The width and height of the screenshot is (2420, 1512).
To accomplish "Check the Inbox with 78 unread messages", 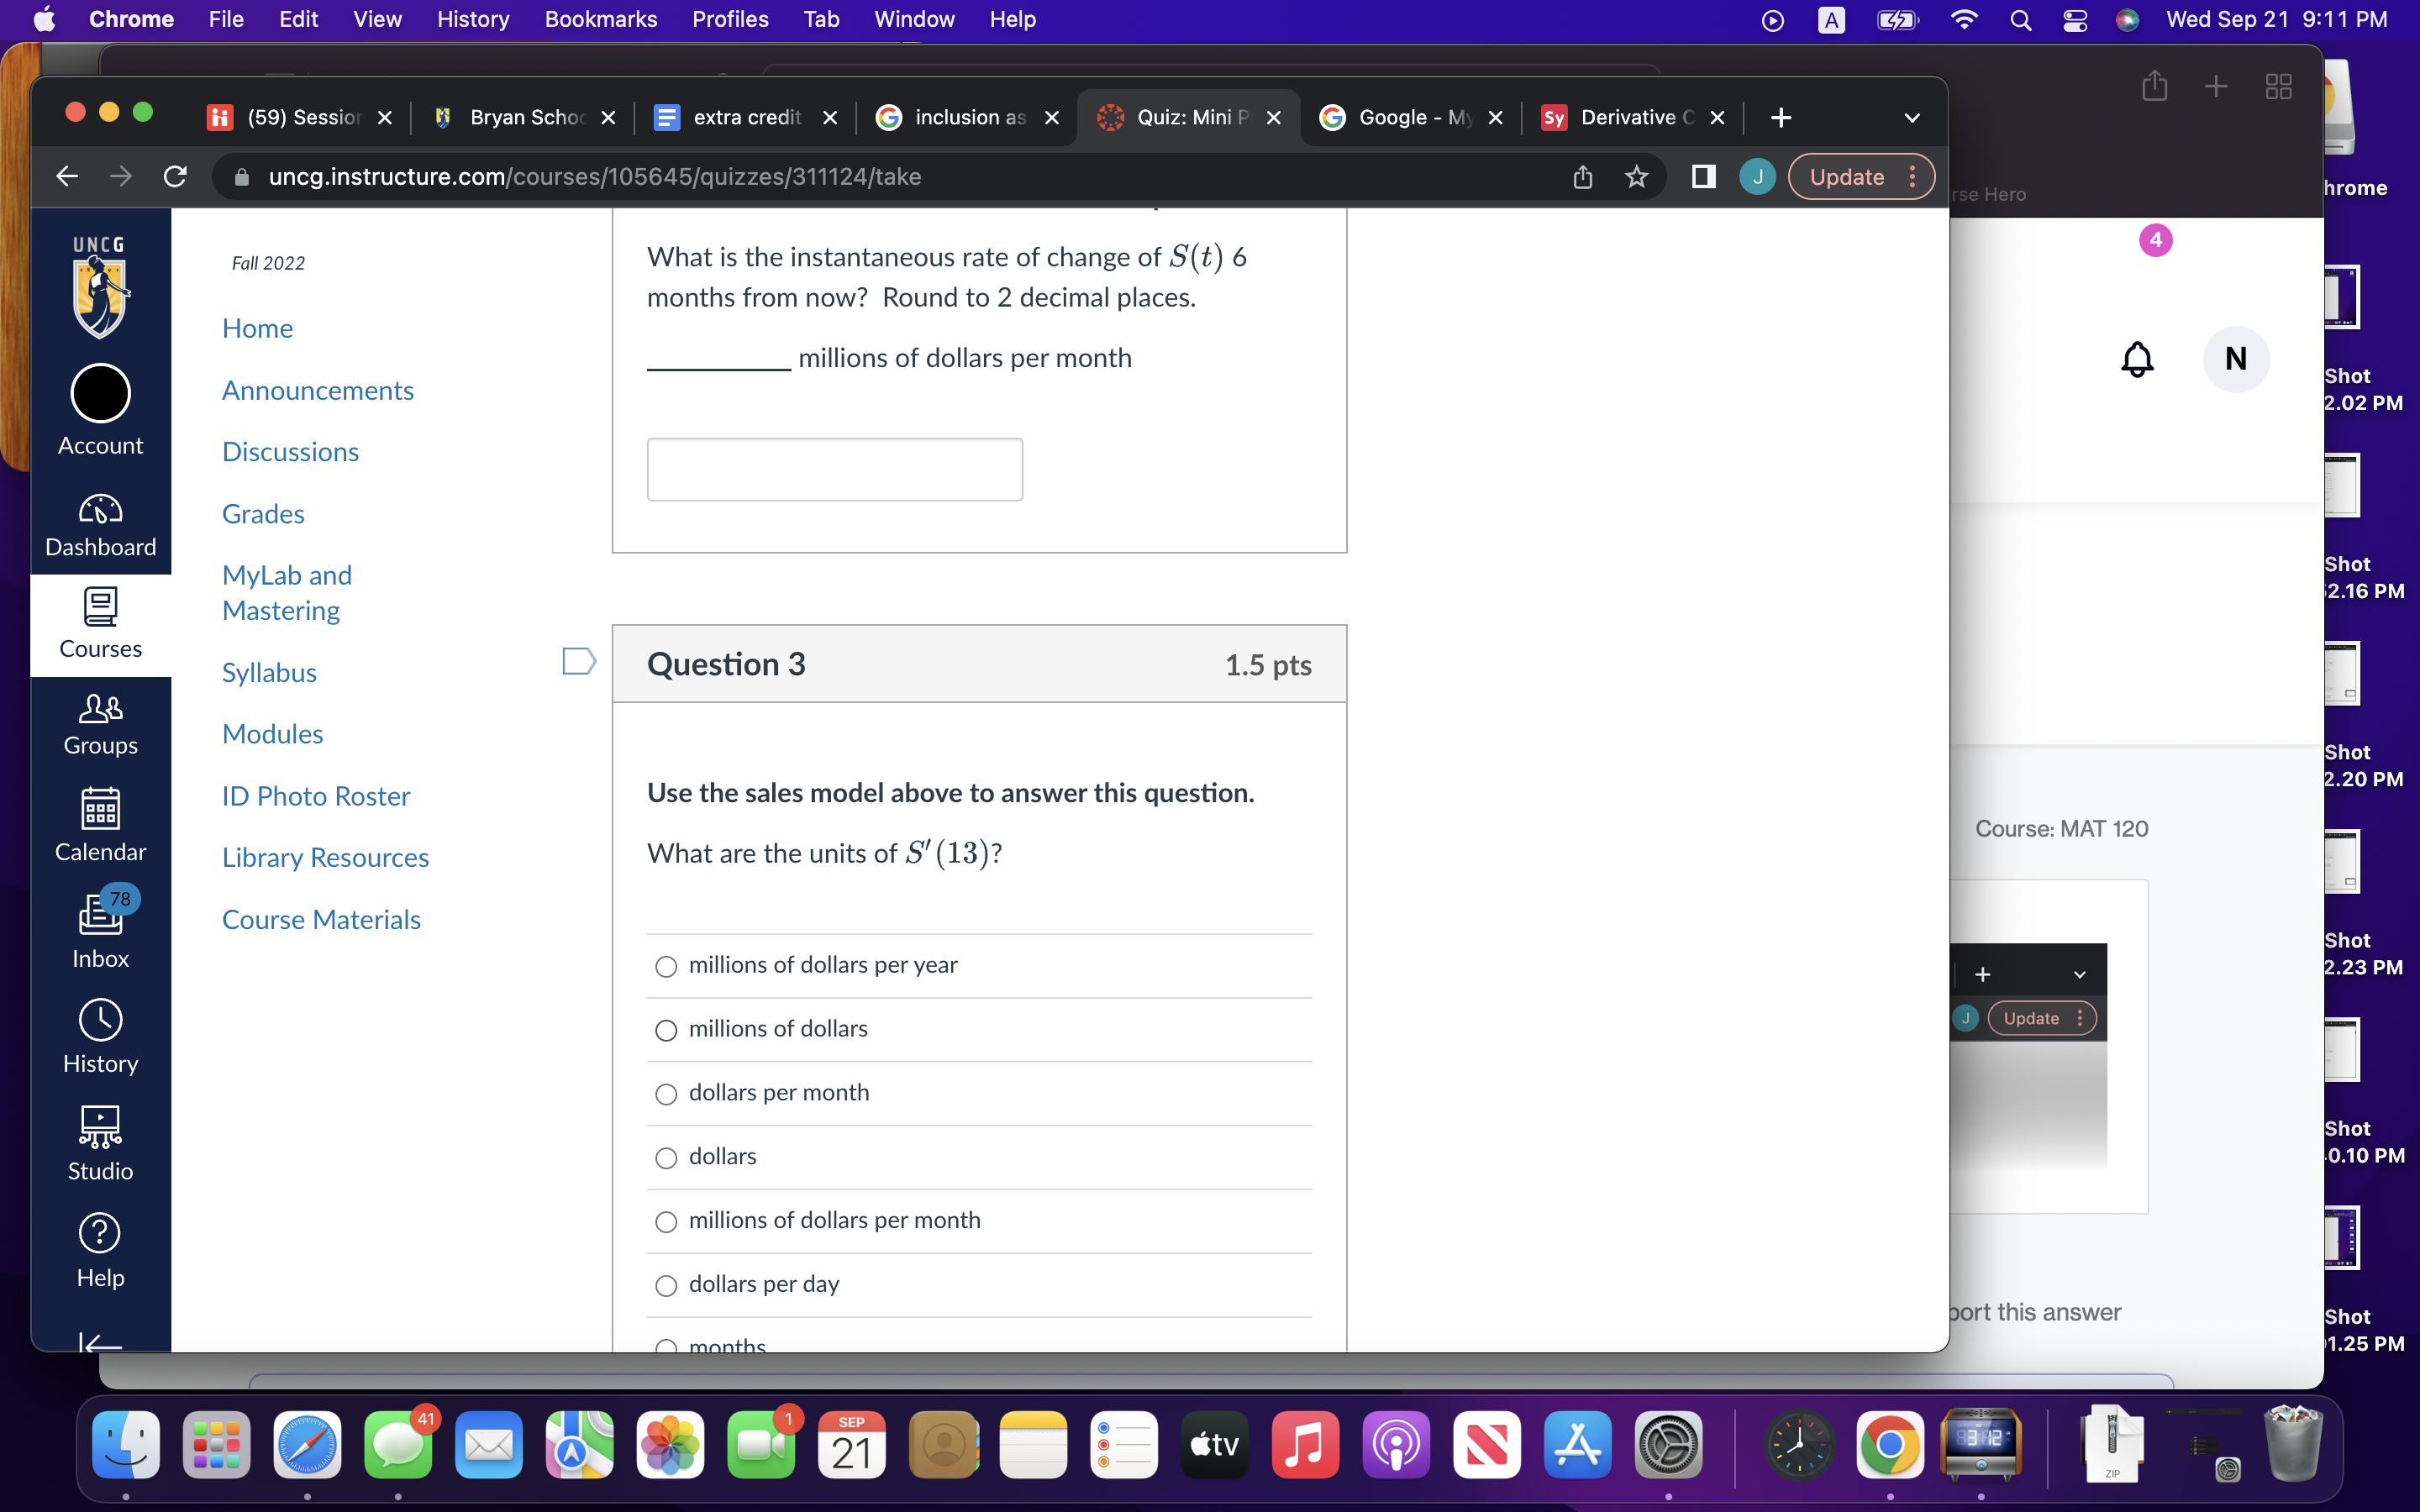I will pyautogui.click(x=100, y=930).
